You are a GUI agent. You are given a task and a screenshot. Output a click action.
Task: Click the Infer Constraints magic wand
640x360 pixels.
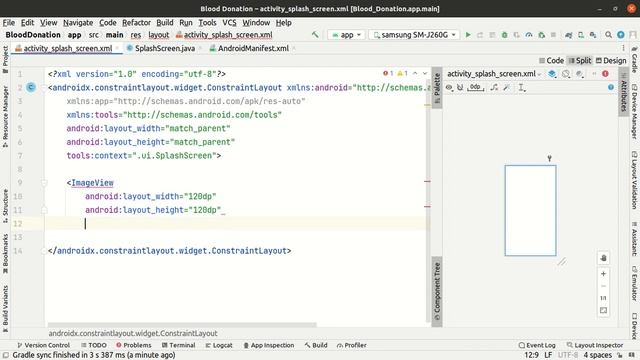click(507, 87)
